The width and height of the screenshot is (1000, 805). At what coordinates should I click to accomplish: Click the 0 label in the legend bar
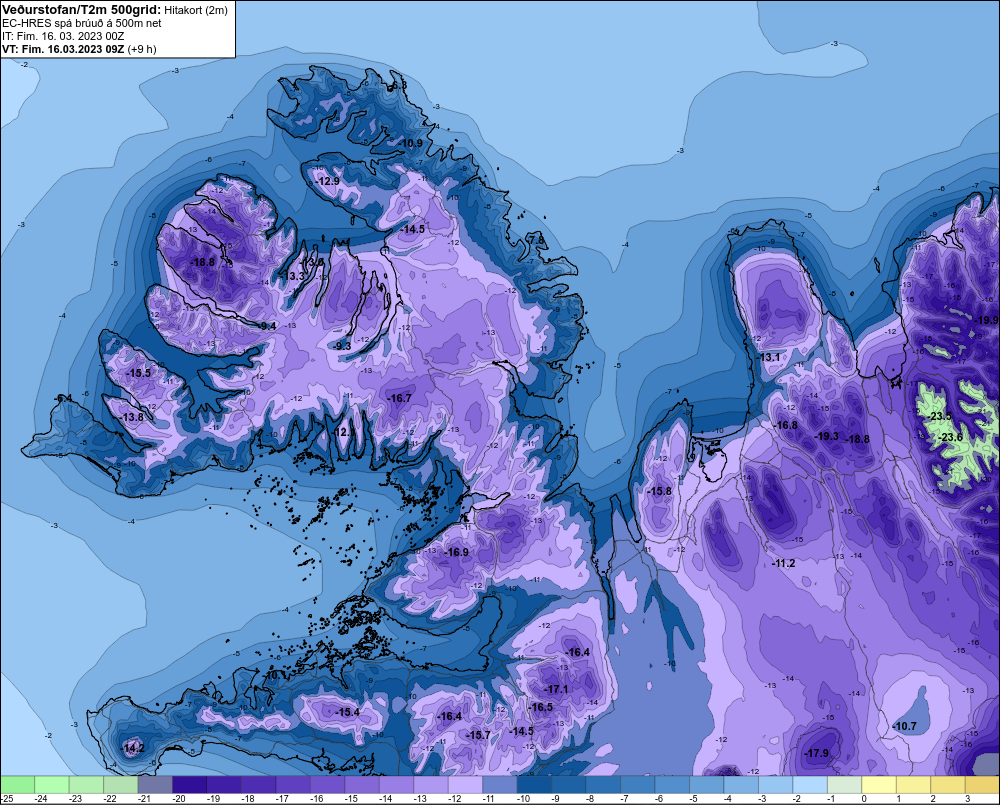864,799
